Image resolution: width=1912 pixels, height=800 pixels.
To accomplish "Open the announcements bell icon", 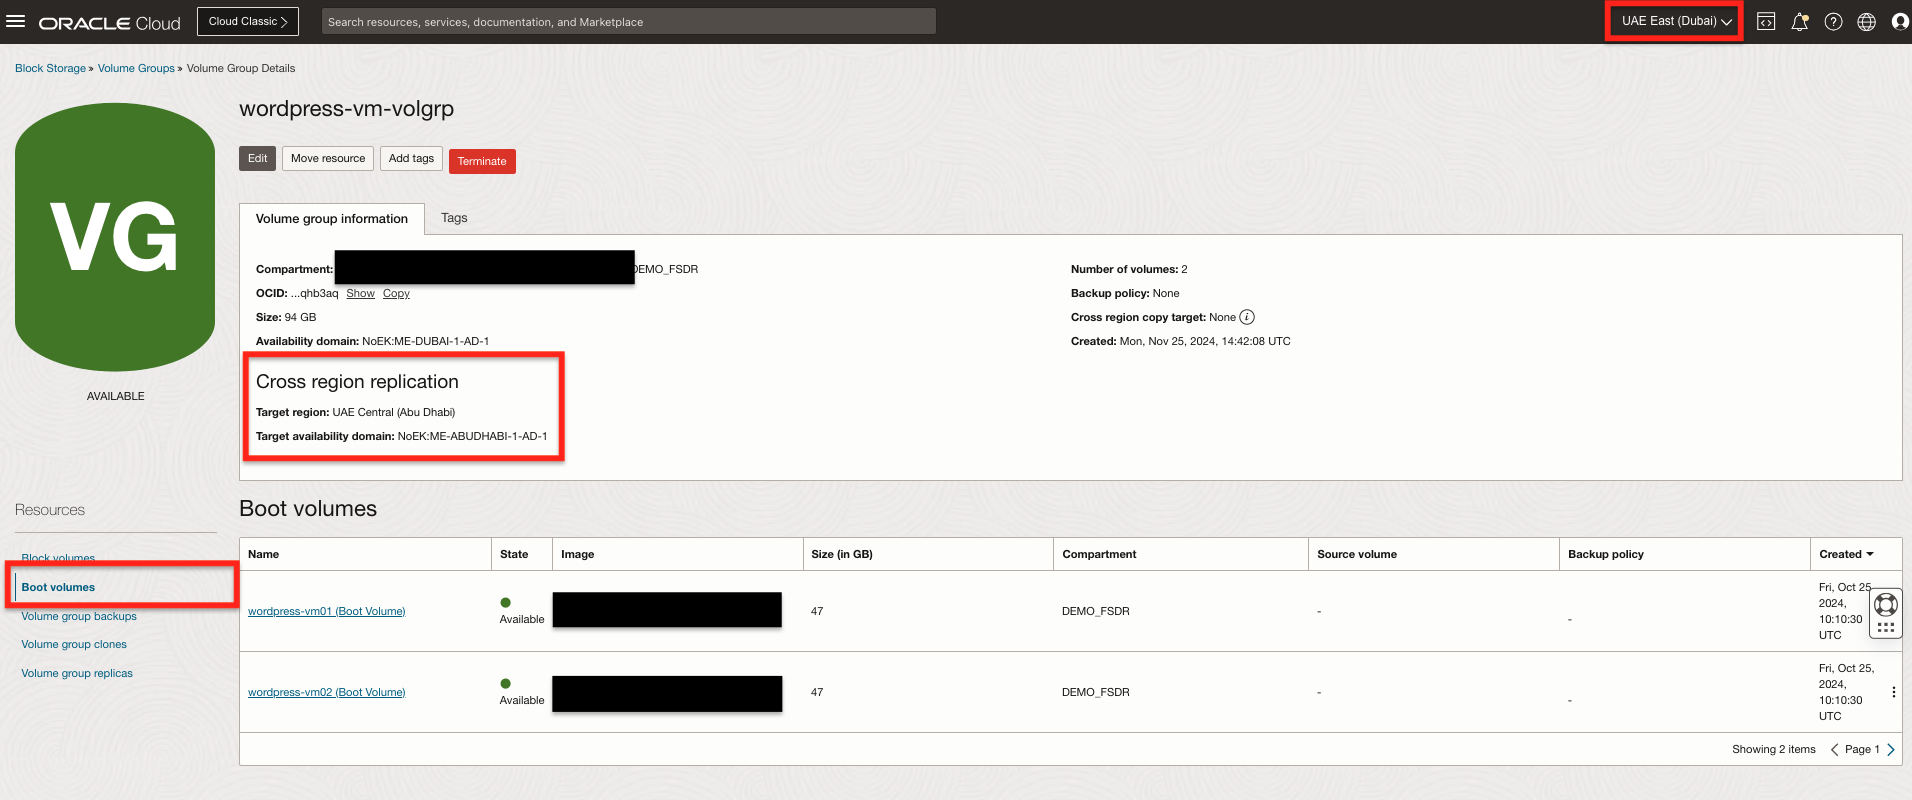I will click(x=1800, y=21).
